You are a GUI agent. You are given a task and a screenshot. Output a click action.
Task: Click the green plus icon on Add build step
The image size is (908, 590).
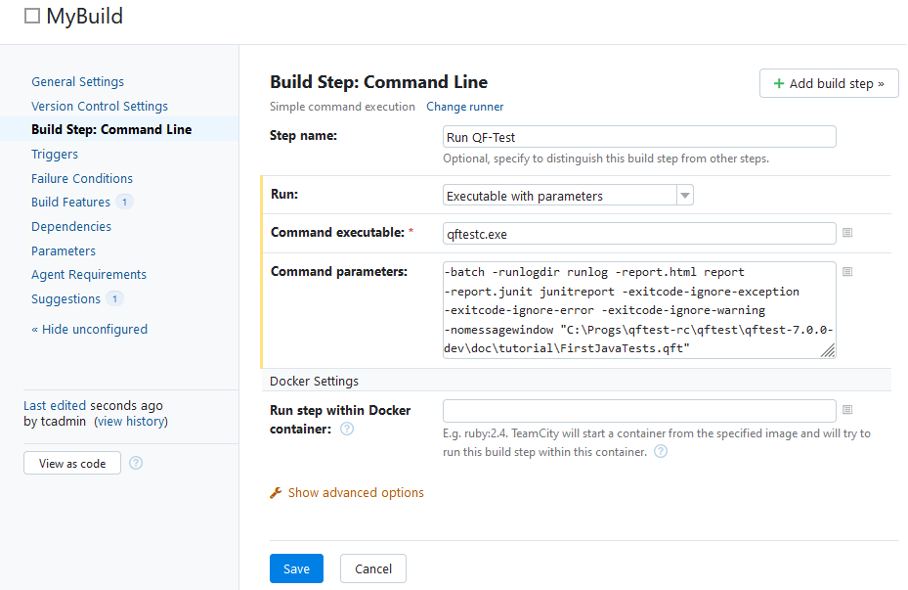pyautogui.click(x=779, y=83)
